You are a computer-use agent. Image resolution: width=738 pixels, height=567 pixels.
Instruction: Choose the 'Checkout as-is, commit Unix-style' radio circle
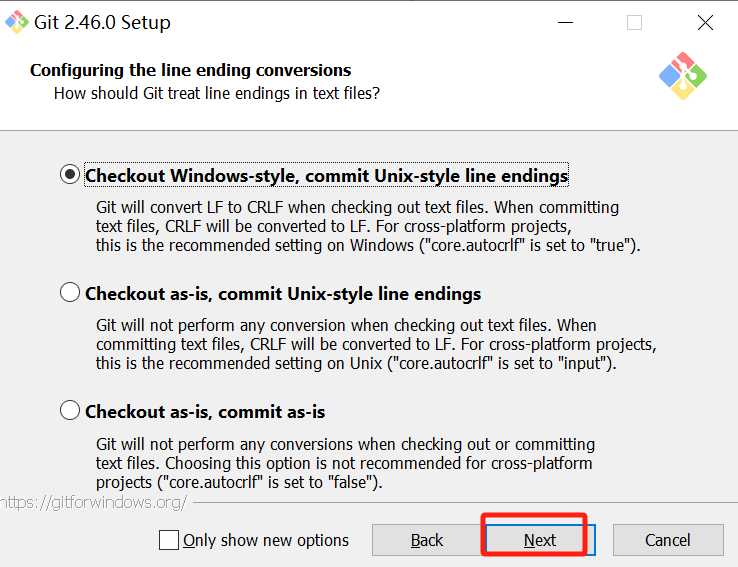[x=70, y=293]
